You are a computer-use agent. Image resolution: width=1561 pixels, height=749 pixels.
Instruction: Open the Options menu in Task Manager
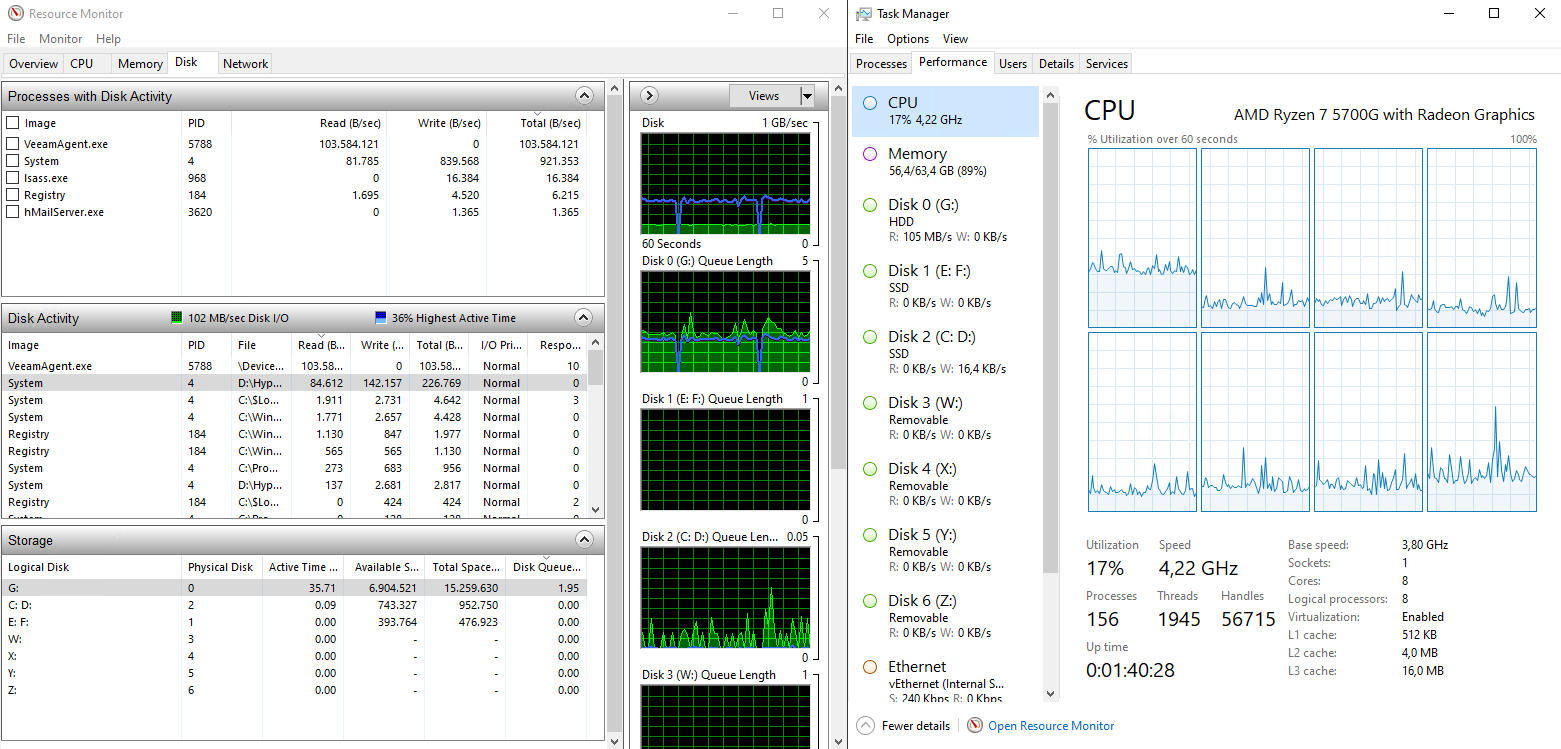[x=908, y=39]
